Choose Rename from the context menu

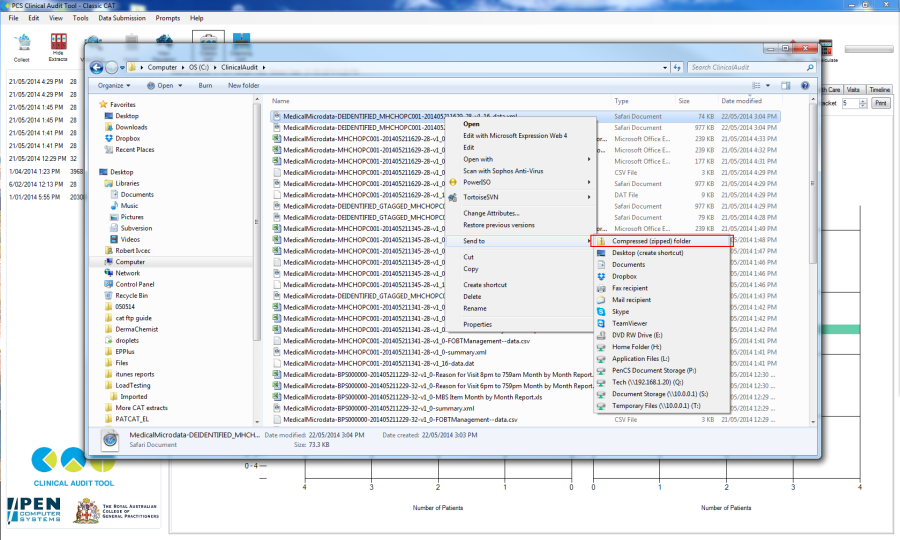point(475,309)
